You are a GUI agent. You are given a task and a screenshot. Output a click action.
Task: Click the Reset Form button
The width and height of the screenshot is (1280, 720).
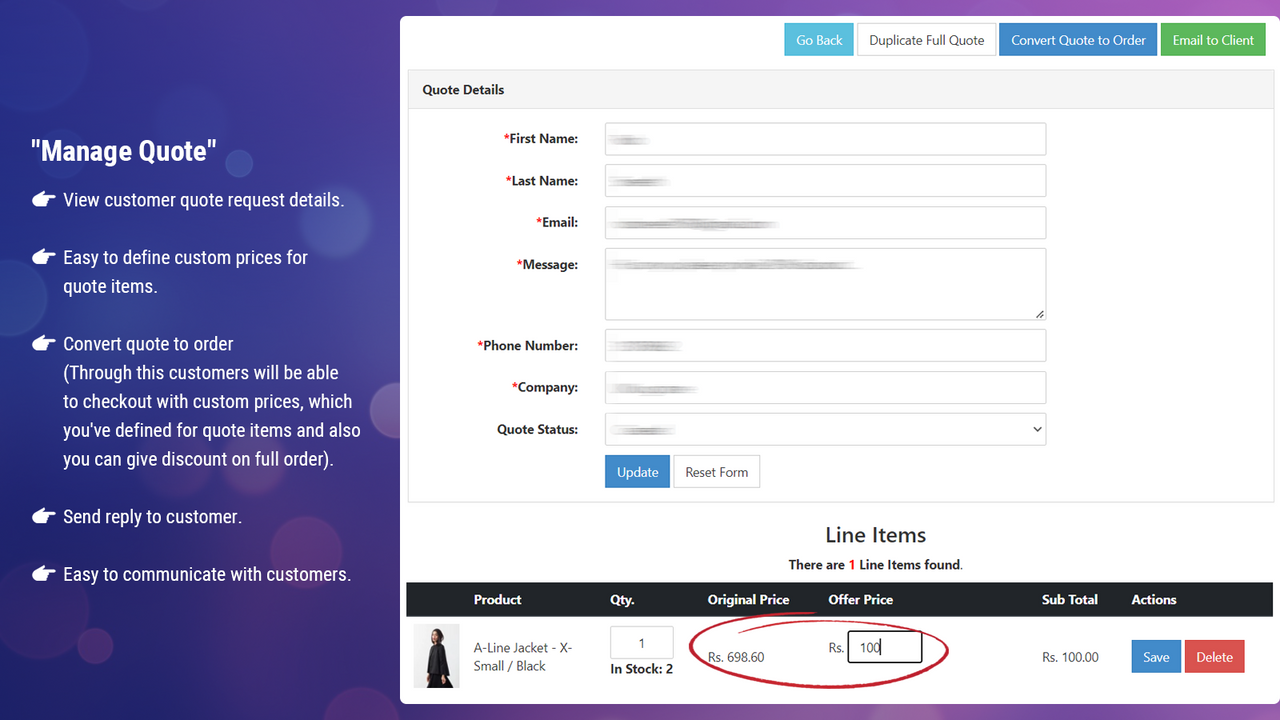(716, 471)
